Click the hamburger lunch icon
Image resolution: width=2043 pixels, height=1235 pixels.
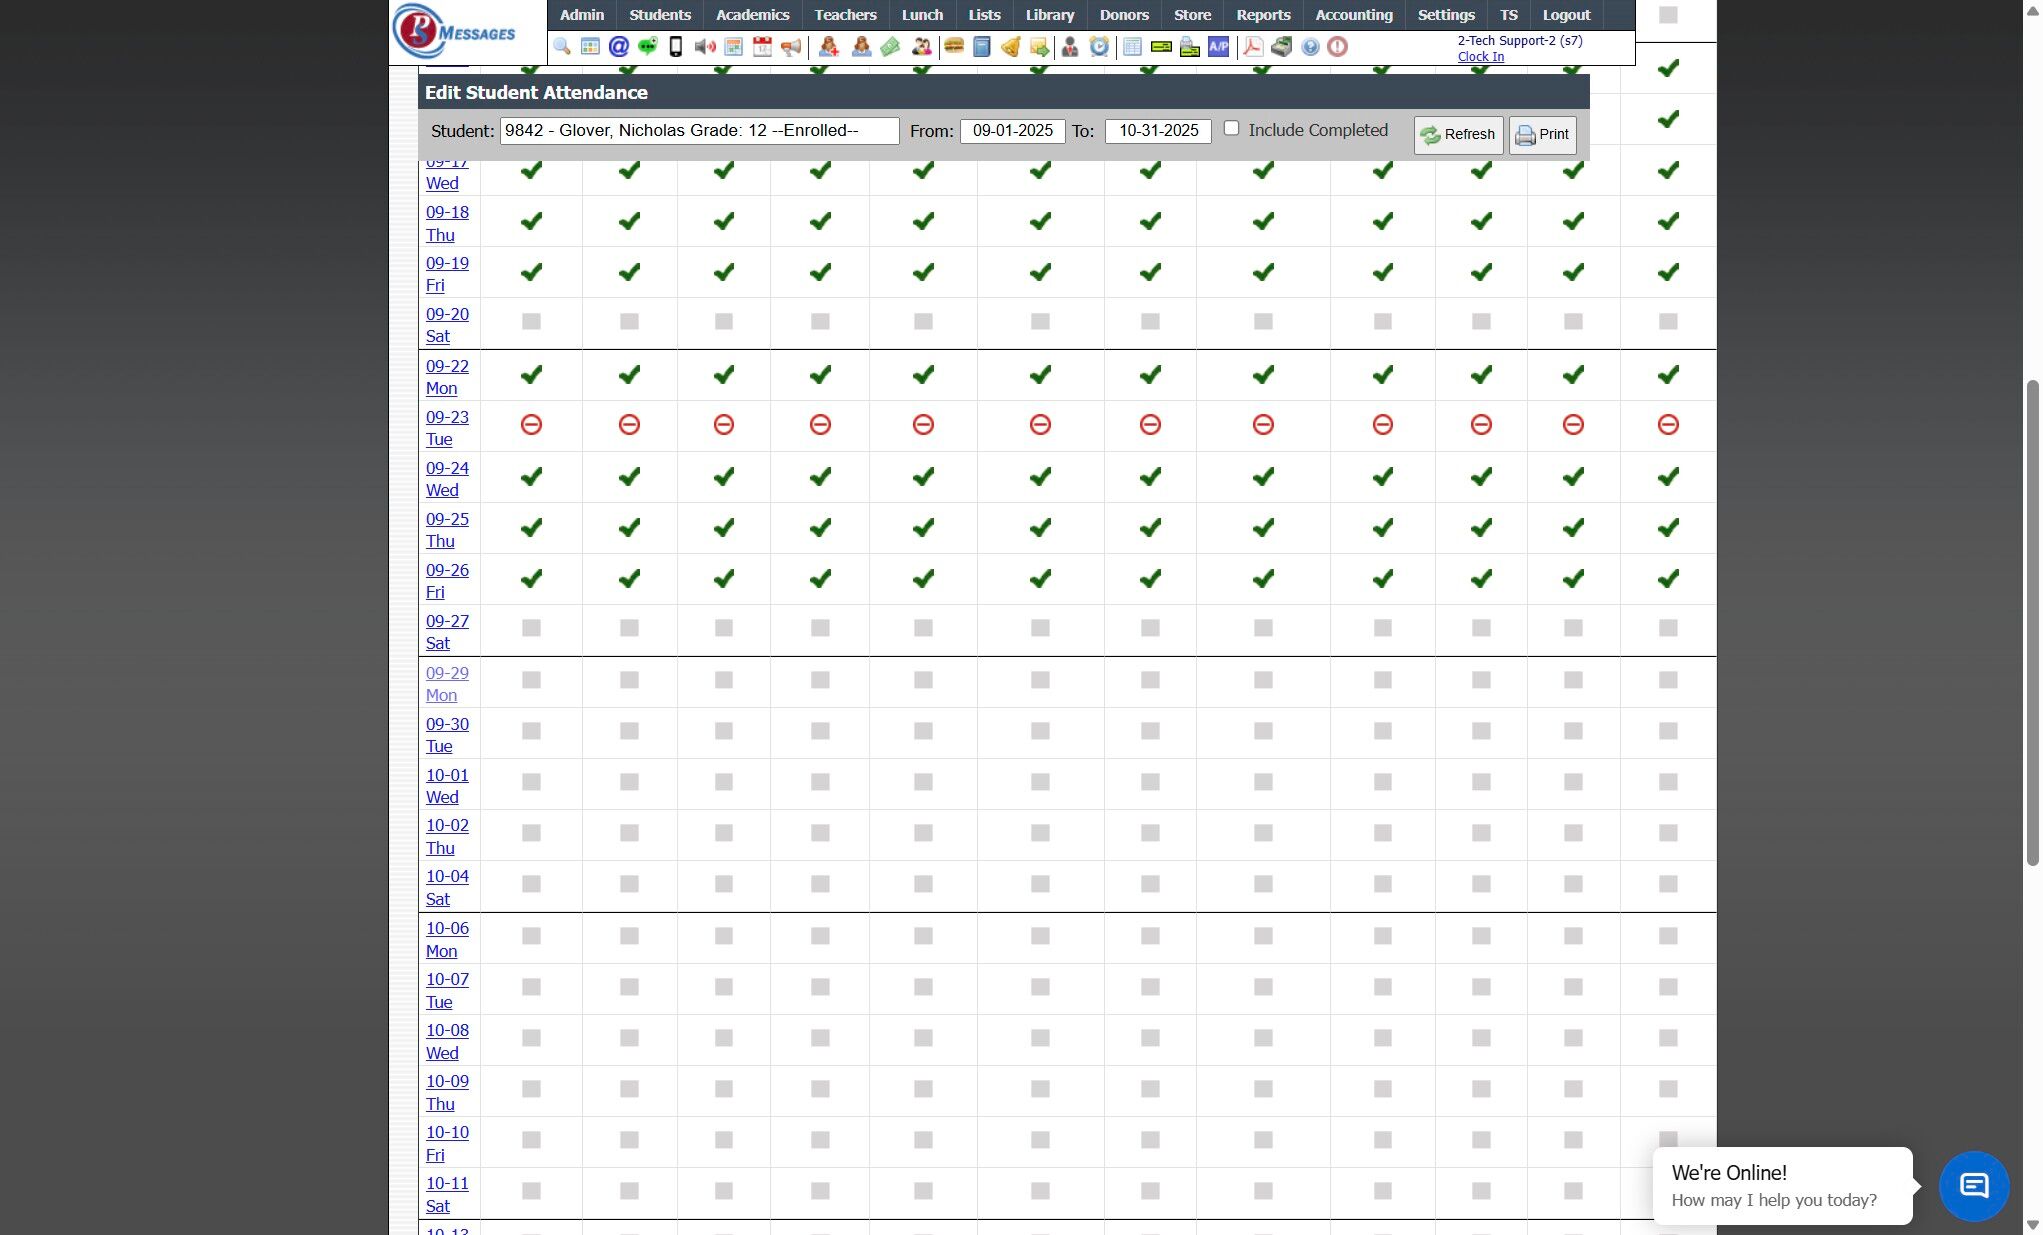click(x=954, y=47)
